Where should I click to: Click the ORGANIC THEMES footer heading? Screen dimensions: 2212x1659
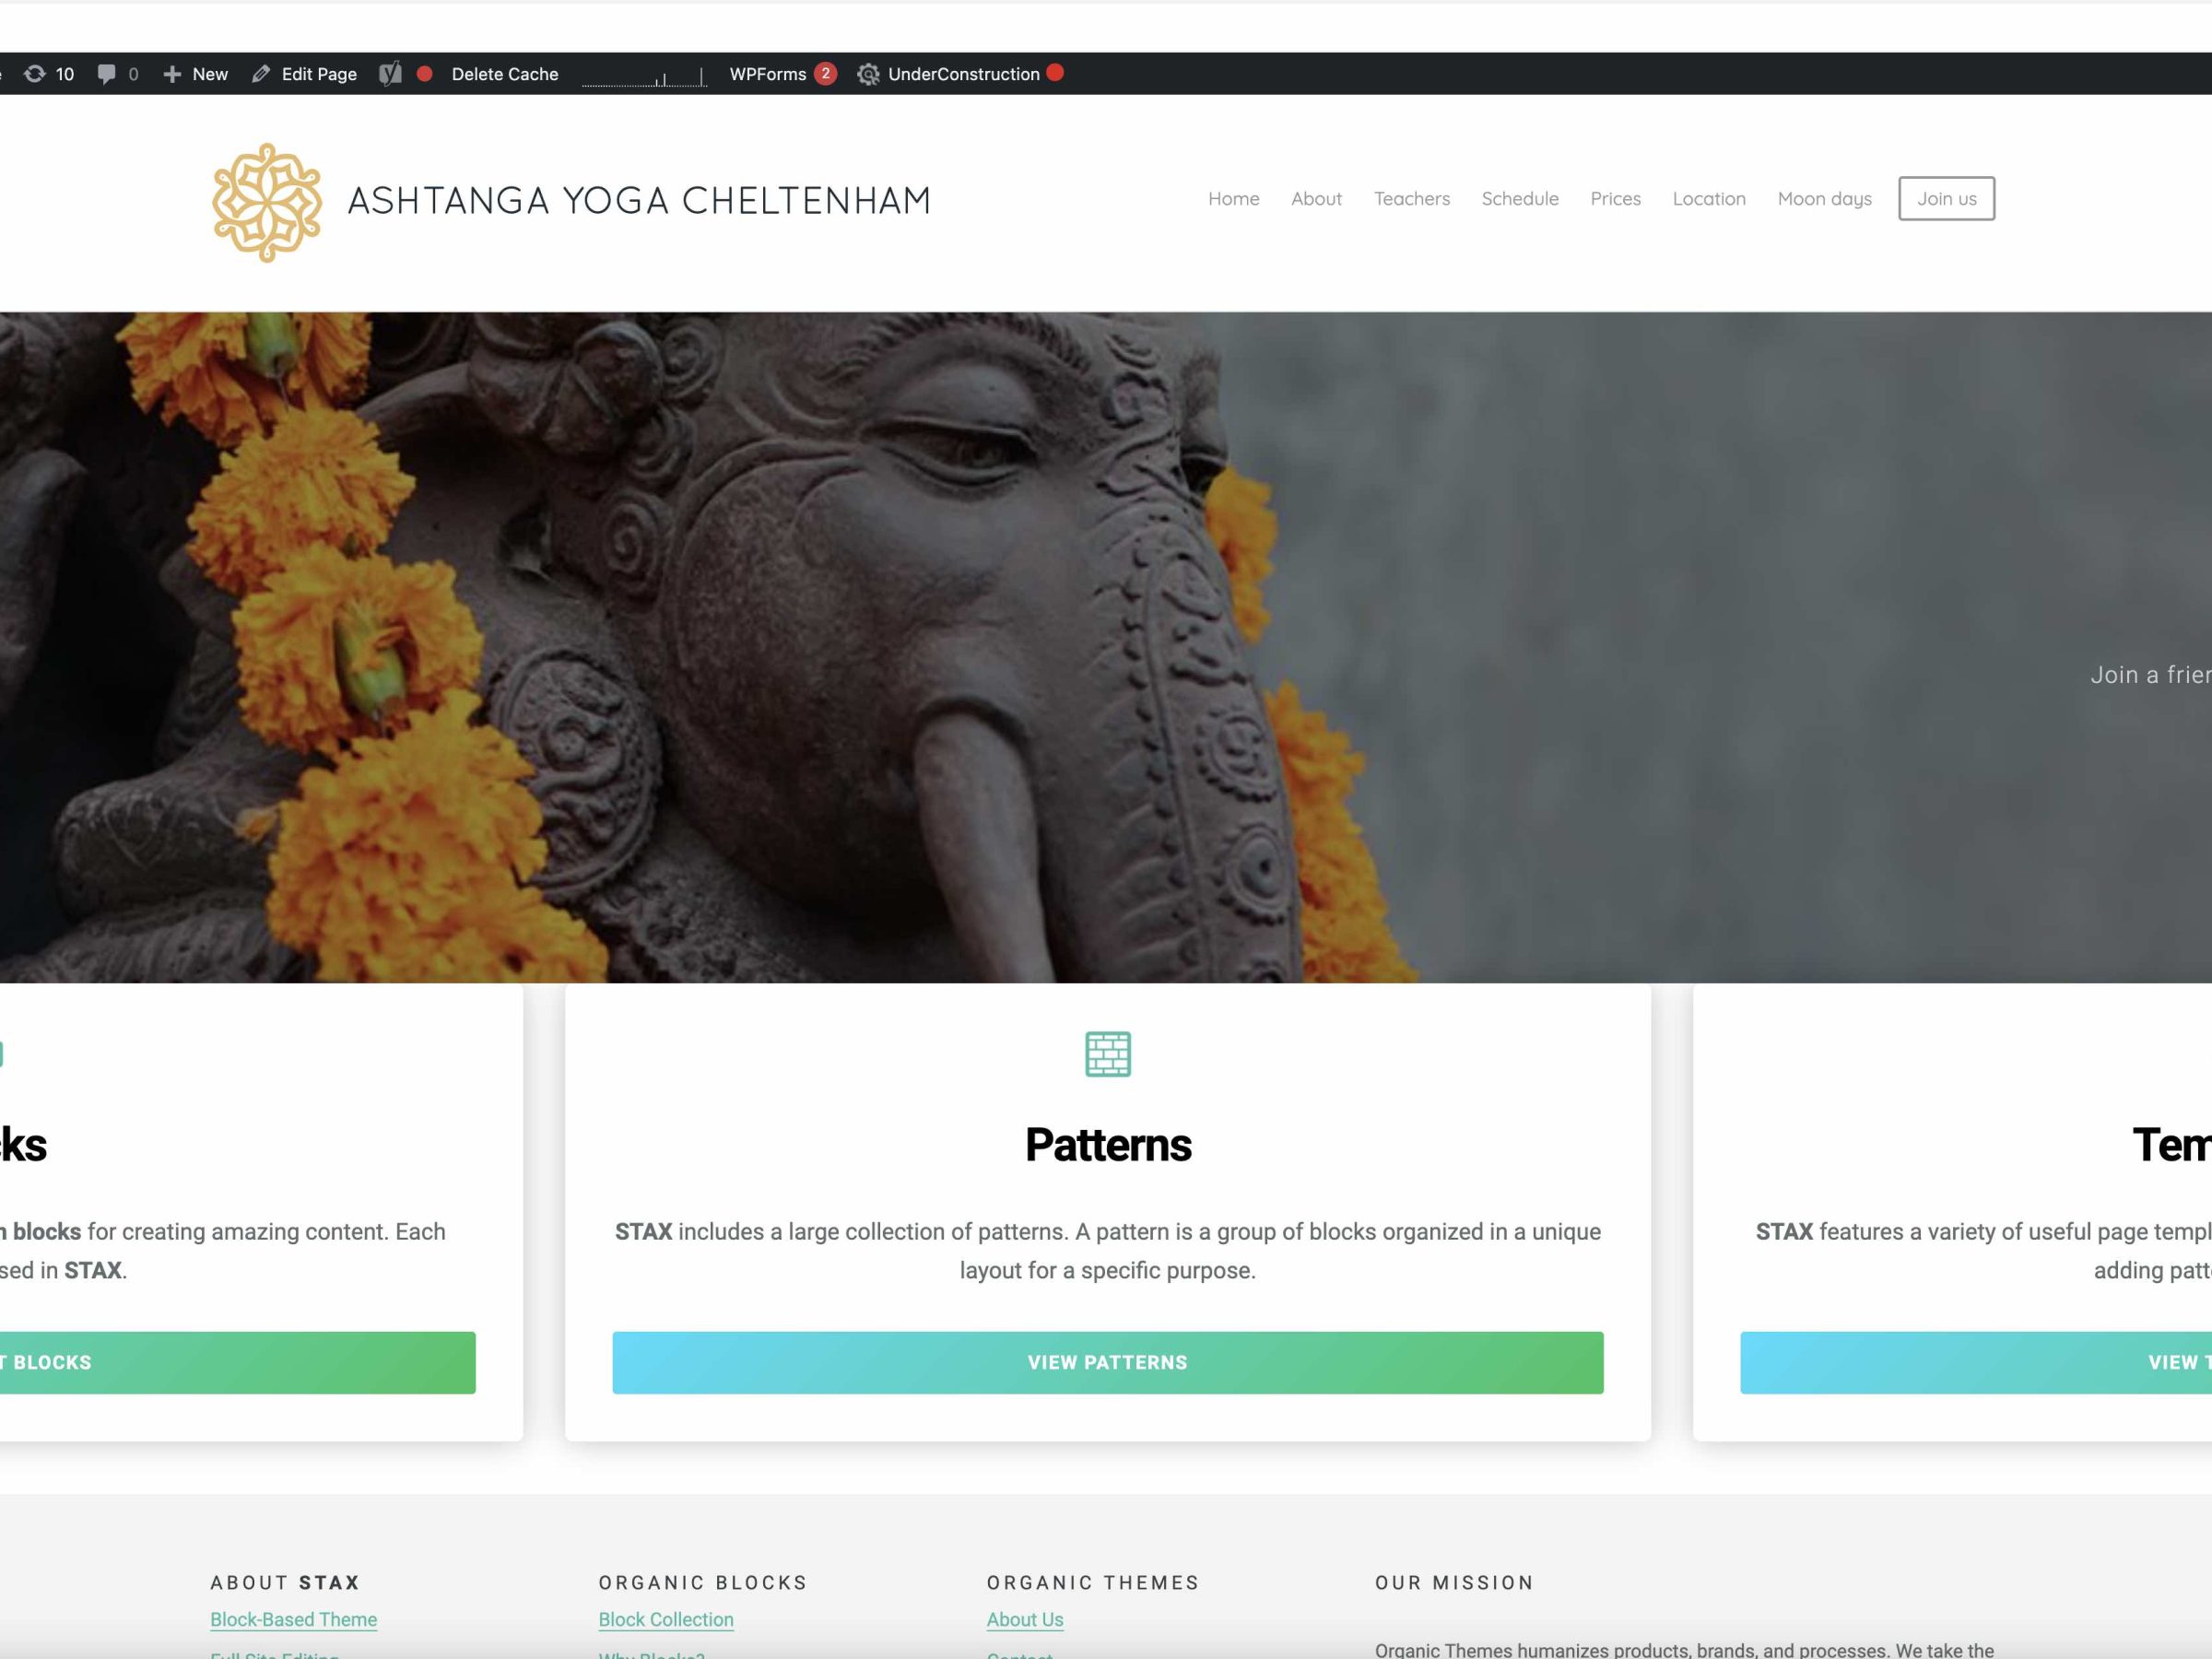1093,1582
